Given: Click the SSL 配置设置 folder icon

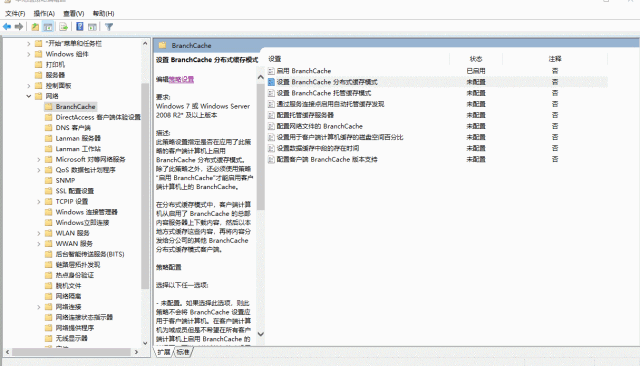Looking at the screenshot, I should coord(49,191).
